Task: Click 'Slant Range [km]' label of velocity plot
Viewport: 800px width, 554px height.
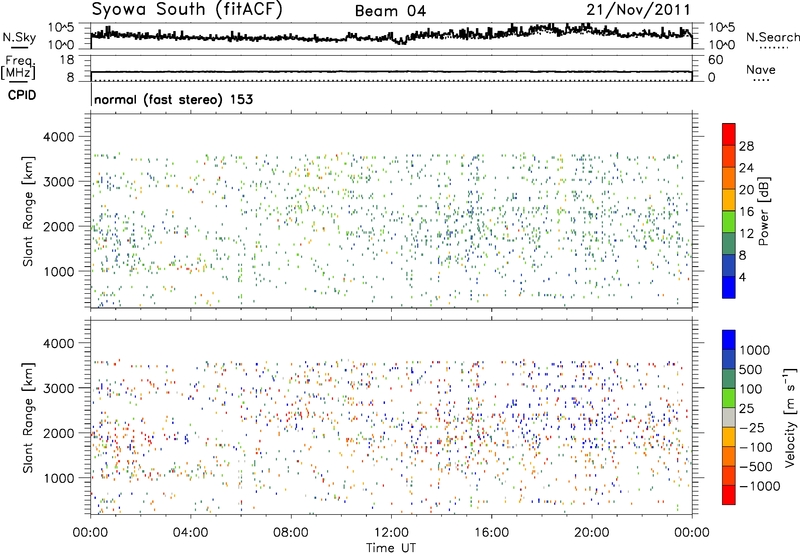Action: tap(28, 418)
